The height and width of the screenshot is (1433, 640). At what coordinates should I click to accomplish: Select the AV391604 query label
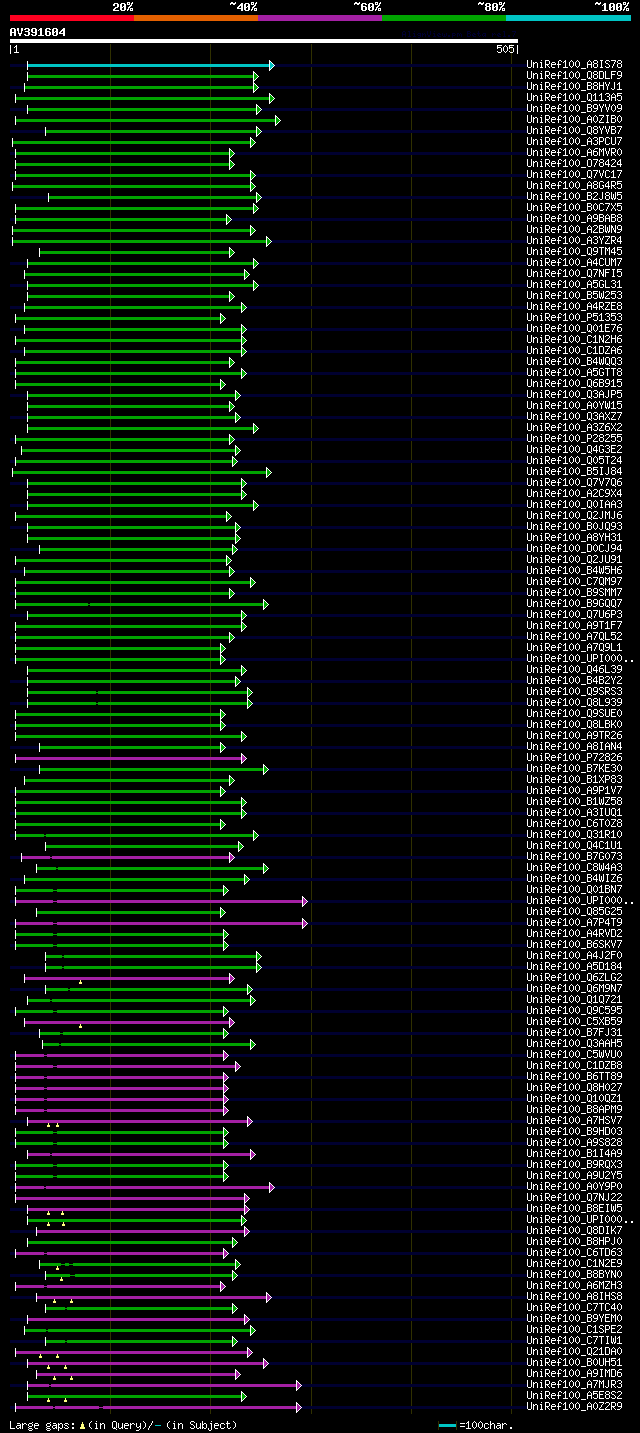[x=38, y=32]
